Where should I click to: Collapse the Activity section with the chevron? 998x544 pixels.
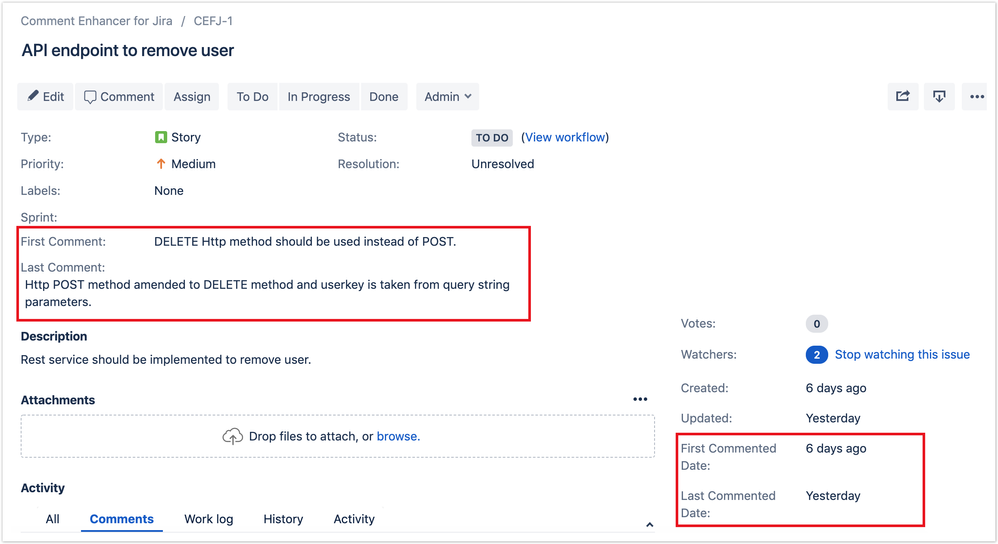tap(649, 524)
